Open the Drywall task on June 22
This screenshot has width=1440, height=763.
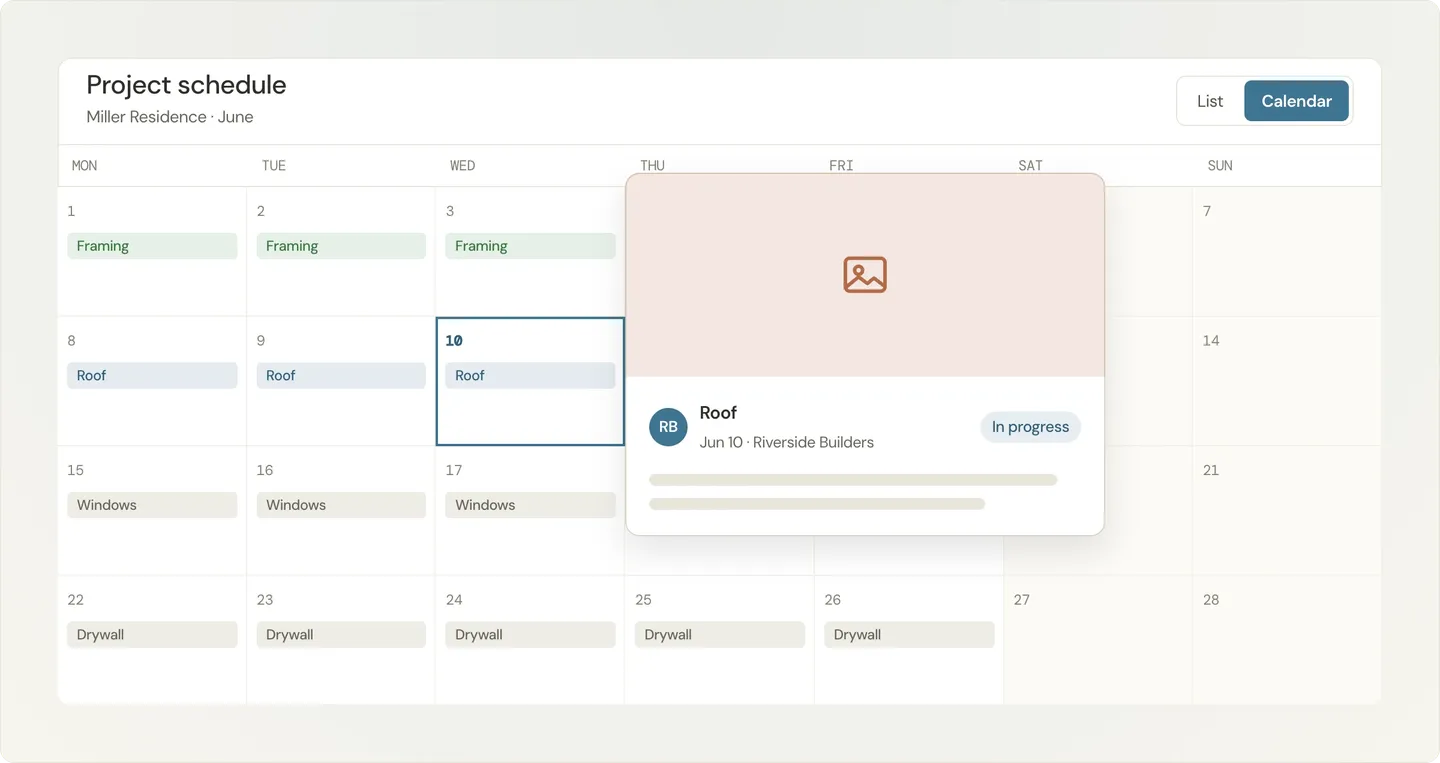click(152, 635)
